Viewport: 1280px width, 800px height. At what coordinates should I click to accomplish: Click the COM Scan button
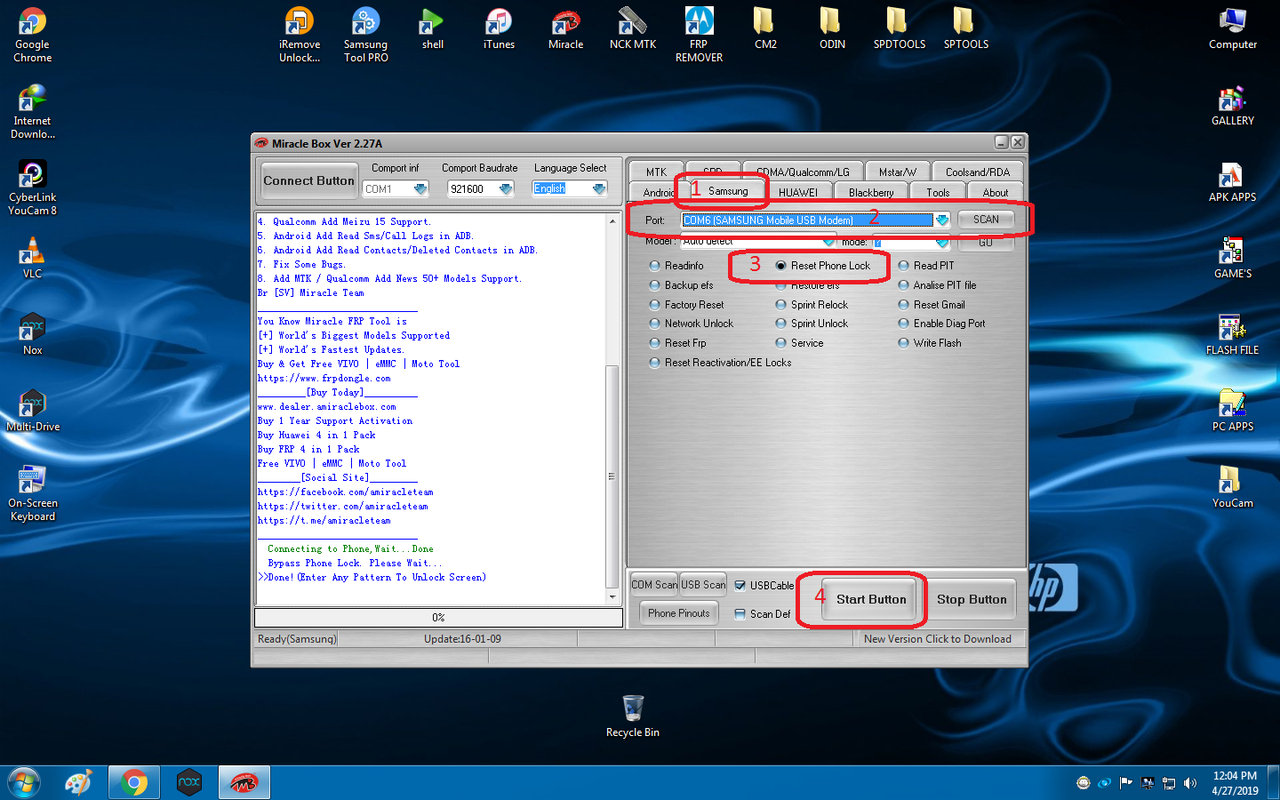[654, 585]
